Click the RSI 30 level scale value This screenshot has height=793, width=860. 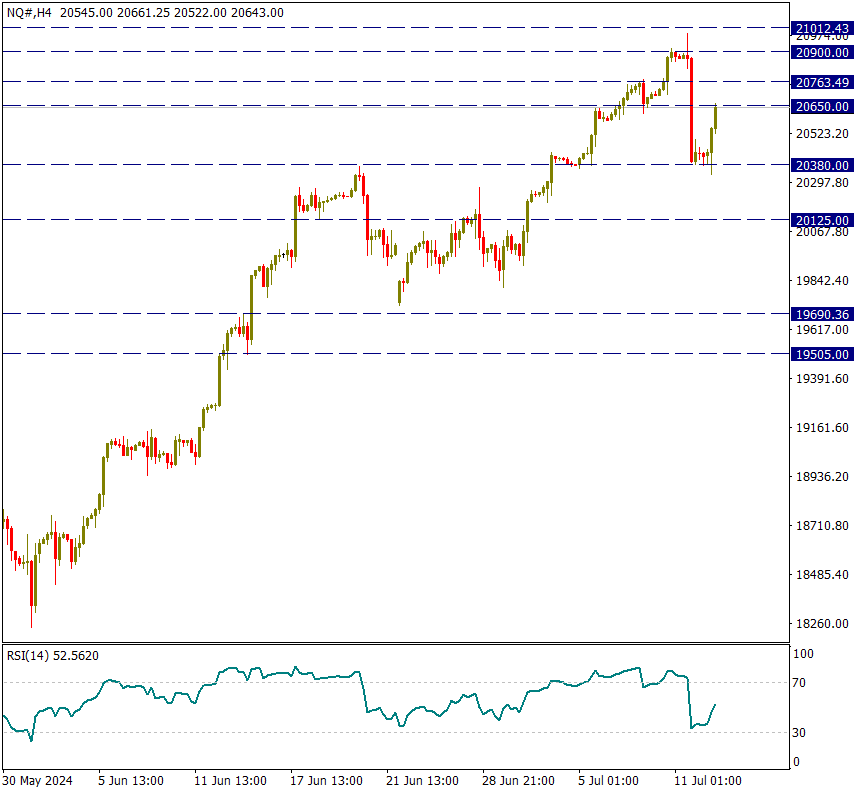[799, 733]
